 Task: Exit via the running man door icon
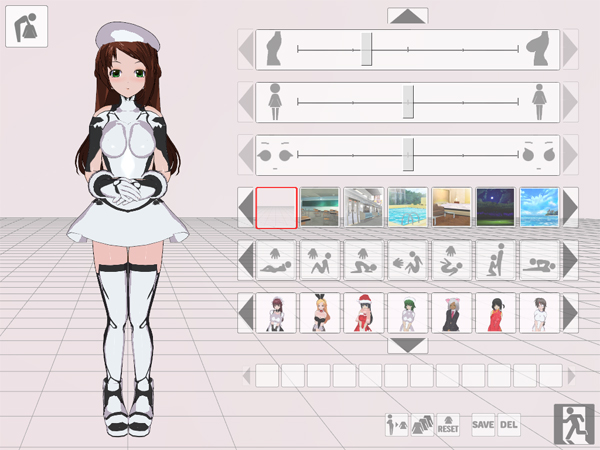(574, 424)
